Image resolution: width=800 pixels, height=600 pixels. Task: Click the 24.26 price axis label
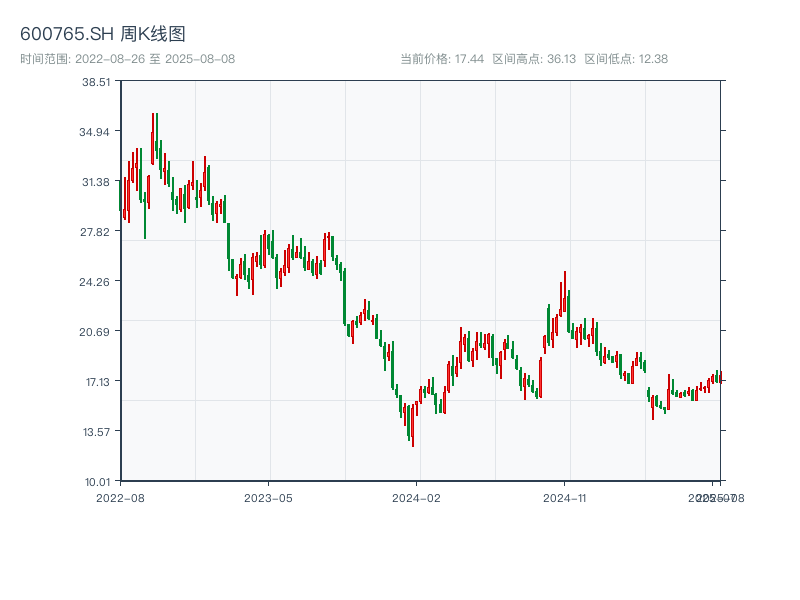click(x=96, y=282)
